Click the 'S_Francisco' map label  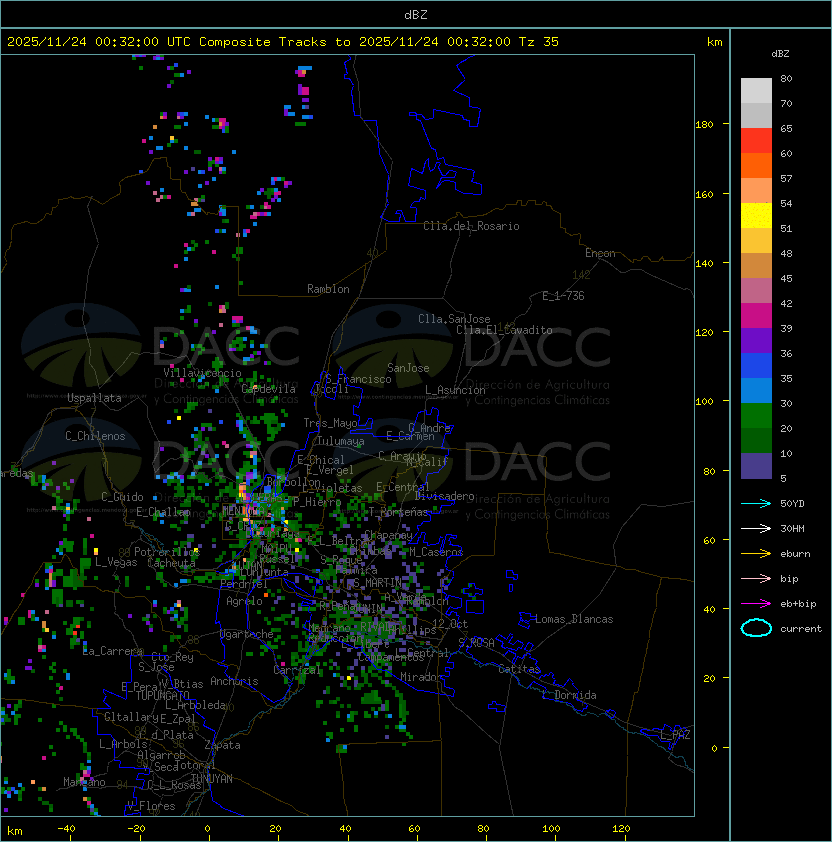coord(358,379)
